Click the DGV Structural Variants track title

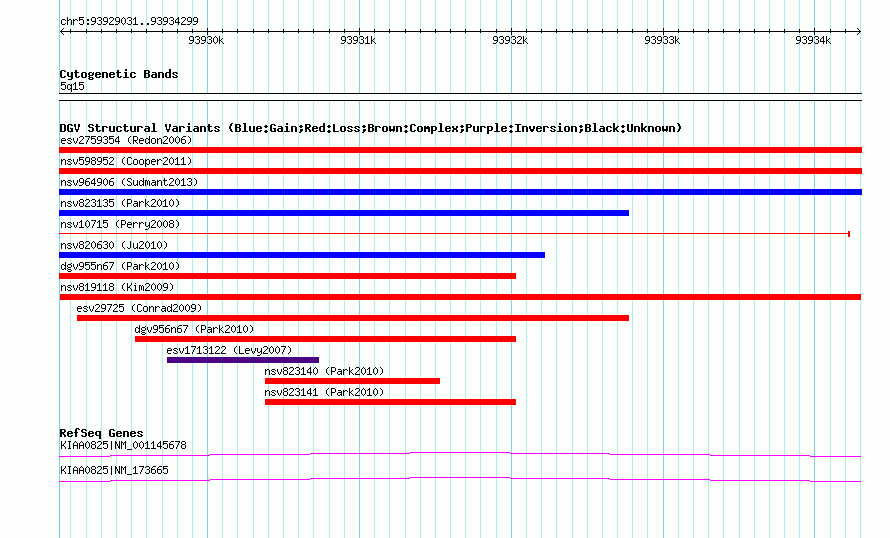point(370,128)
